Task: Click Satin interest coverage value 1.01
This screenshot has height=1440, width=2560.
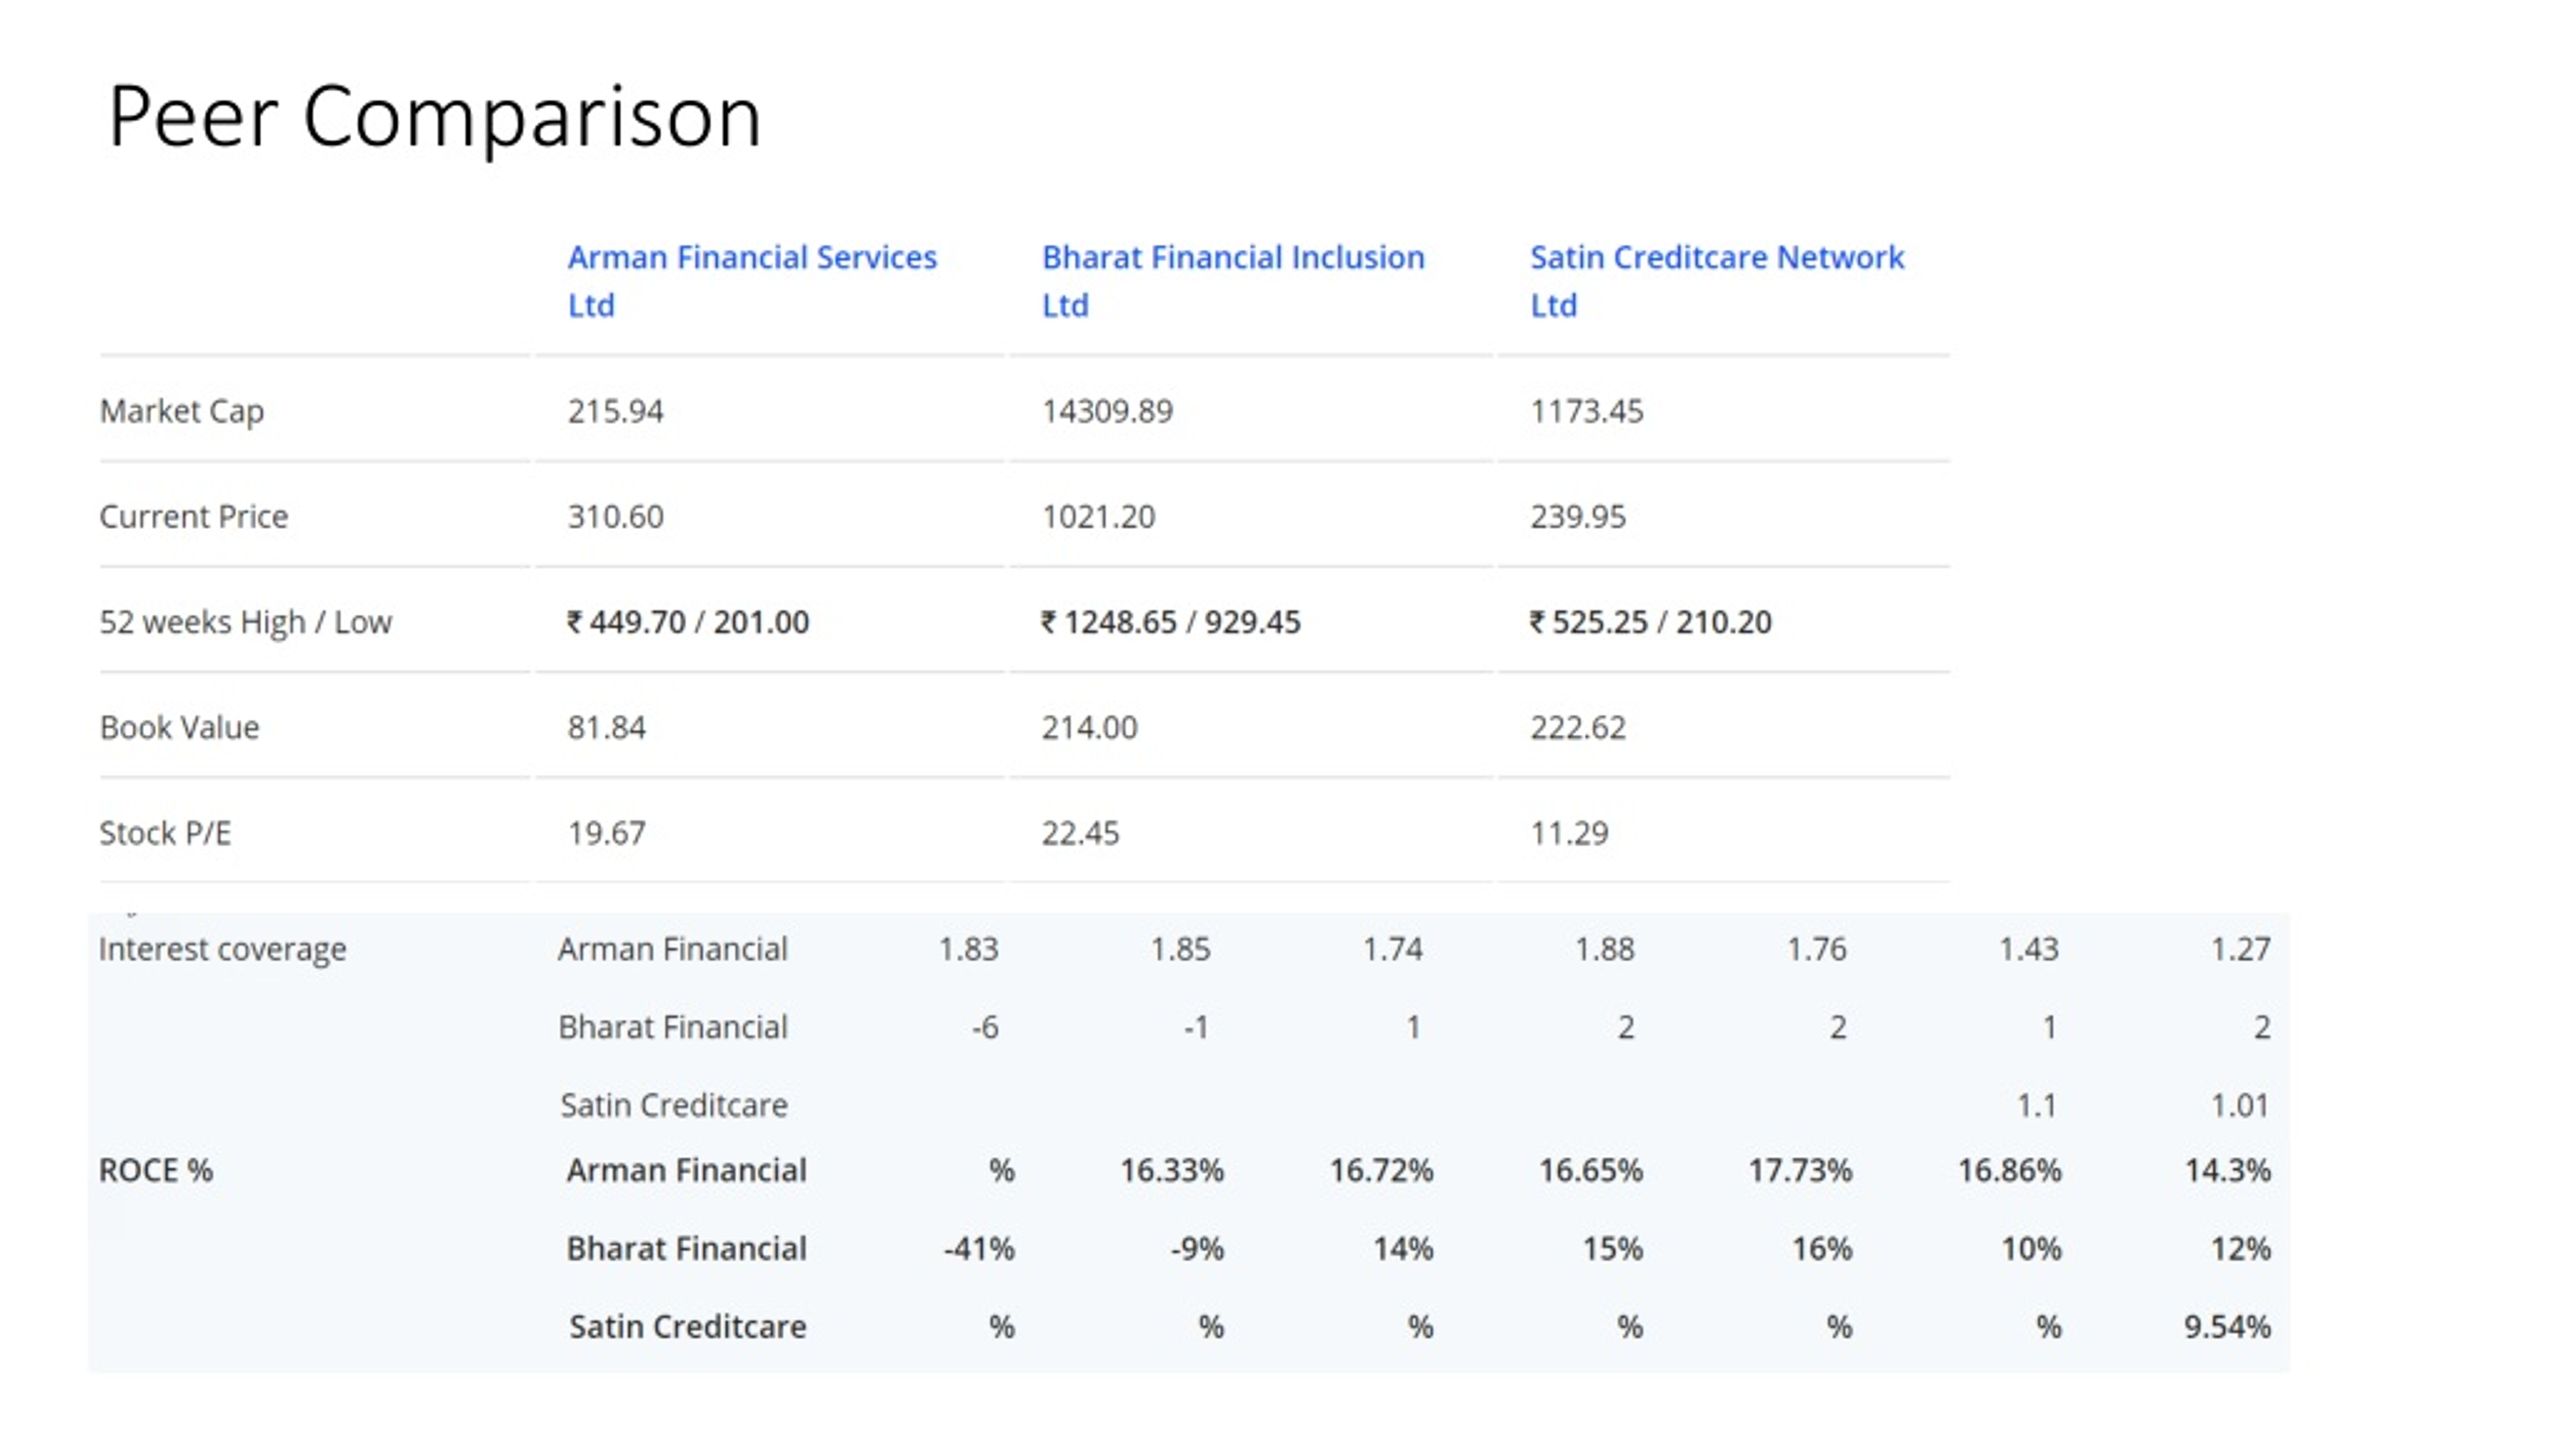Action: (2239, 1105)
